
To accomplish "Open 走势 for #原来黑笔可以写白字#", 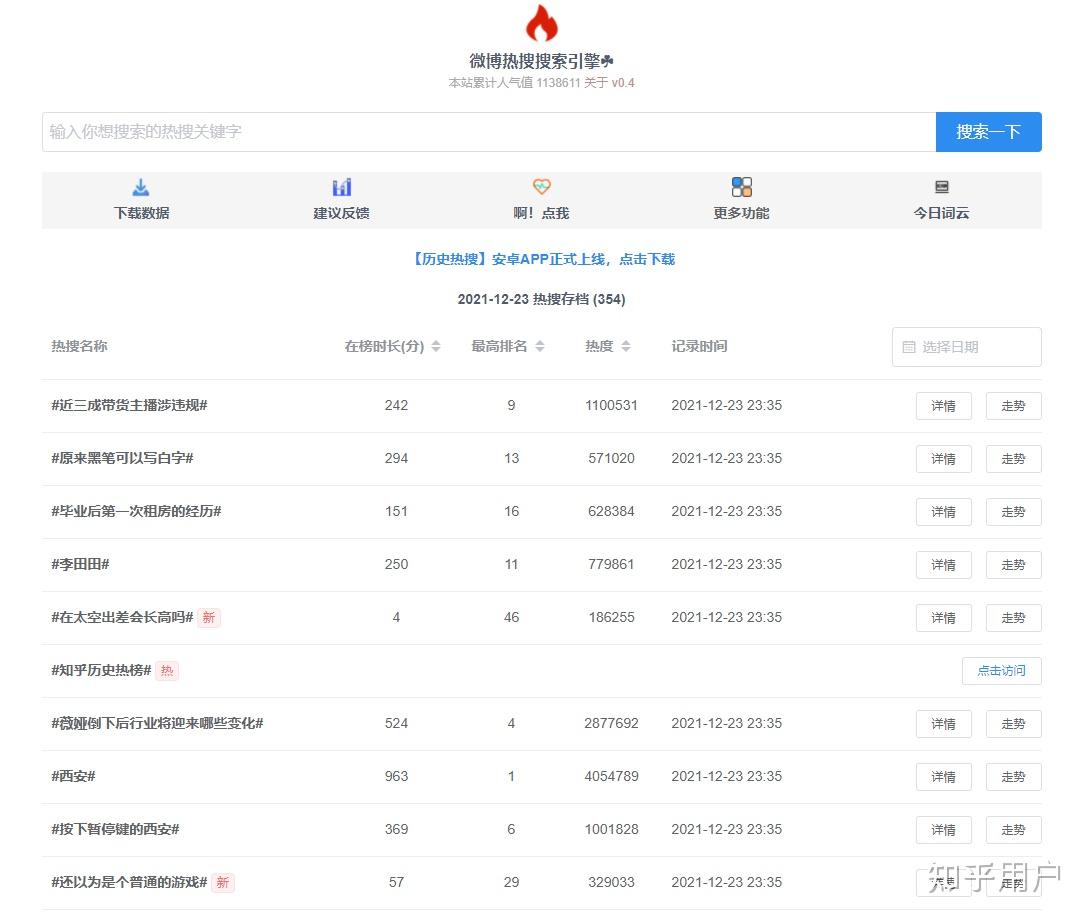I will coord(1013,459).
